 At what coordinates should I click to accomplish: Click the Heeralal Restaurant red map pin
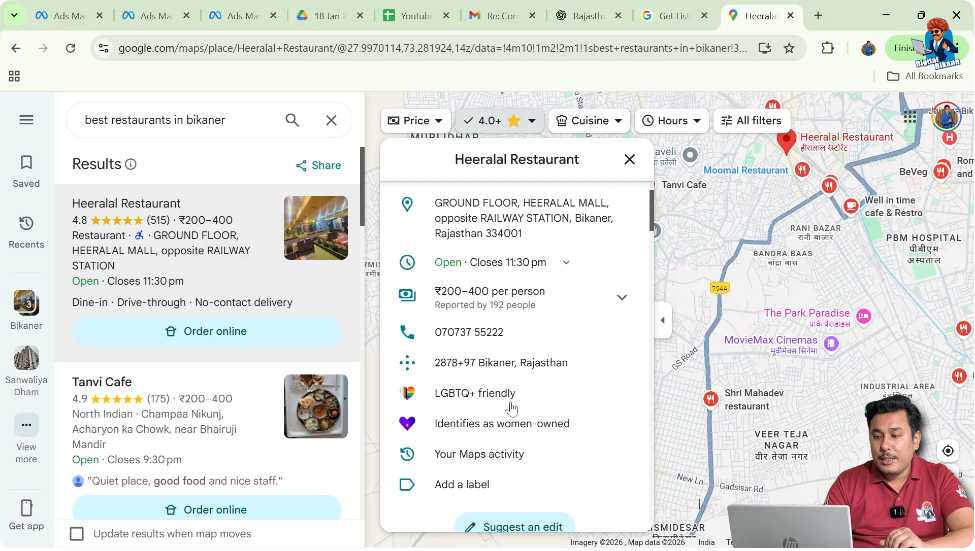[x=786, y=142]
